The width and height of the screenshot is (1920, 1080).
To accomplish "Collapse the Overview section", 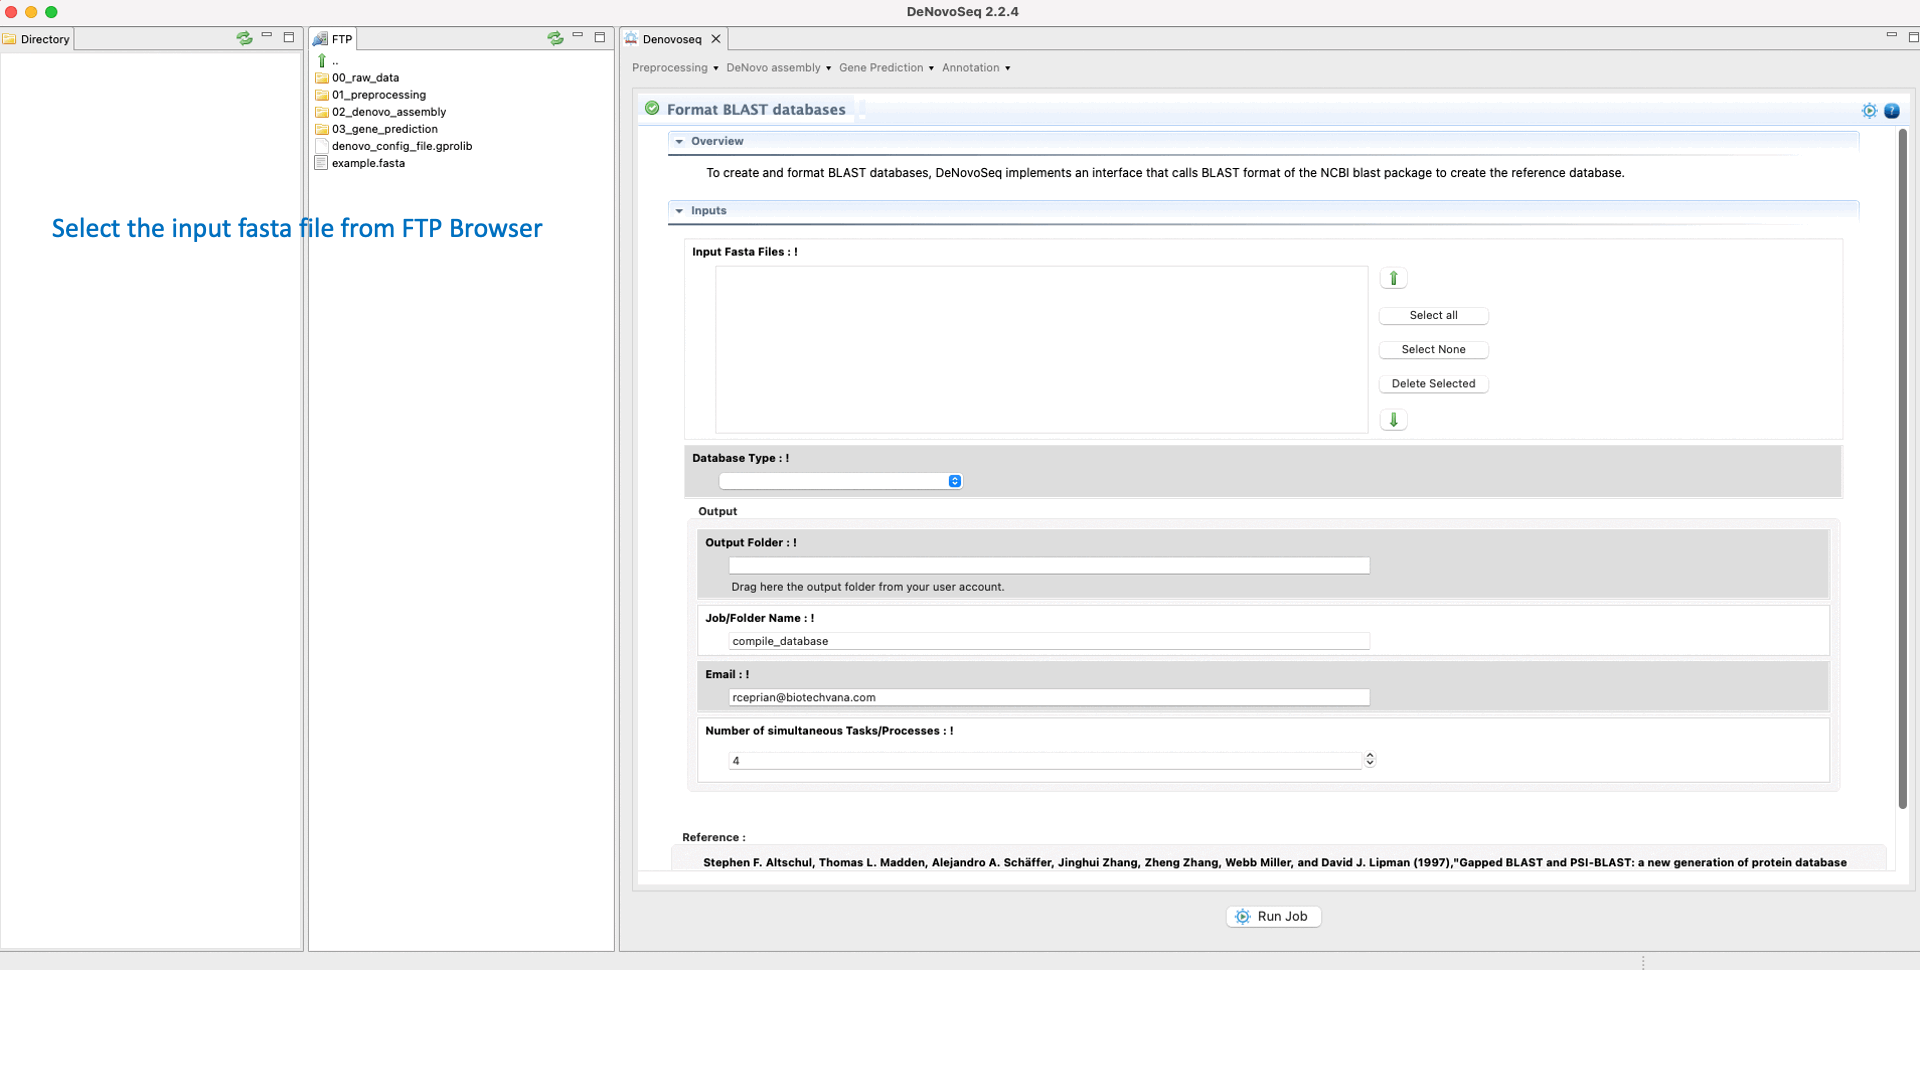I will point(680,141).
